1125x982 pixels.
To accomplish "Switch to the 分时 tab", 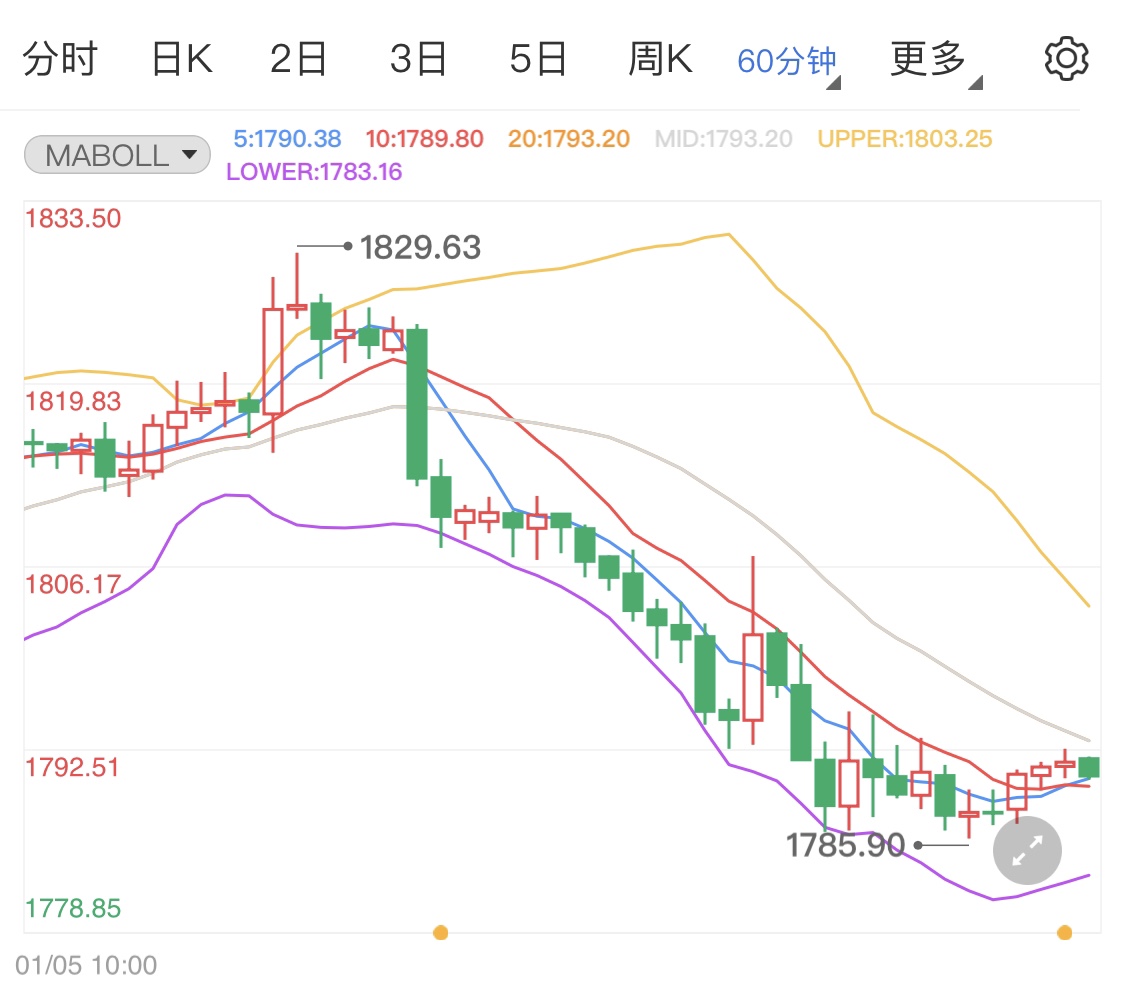I will point(60,57).
